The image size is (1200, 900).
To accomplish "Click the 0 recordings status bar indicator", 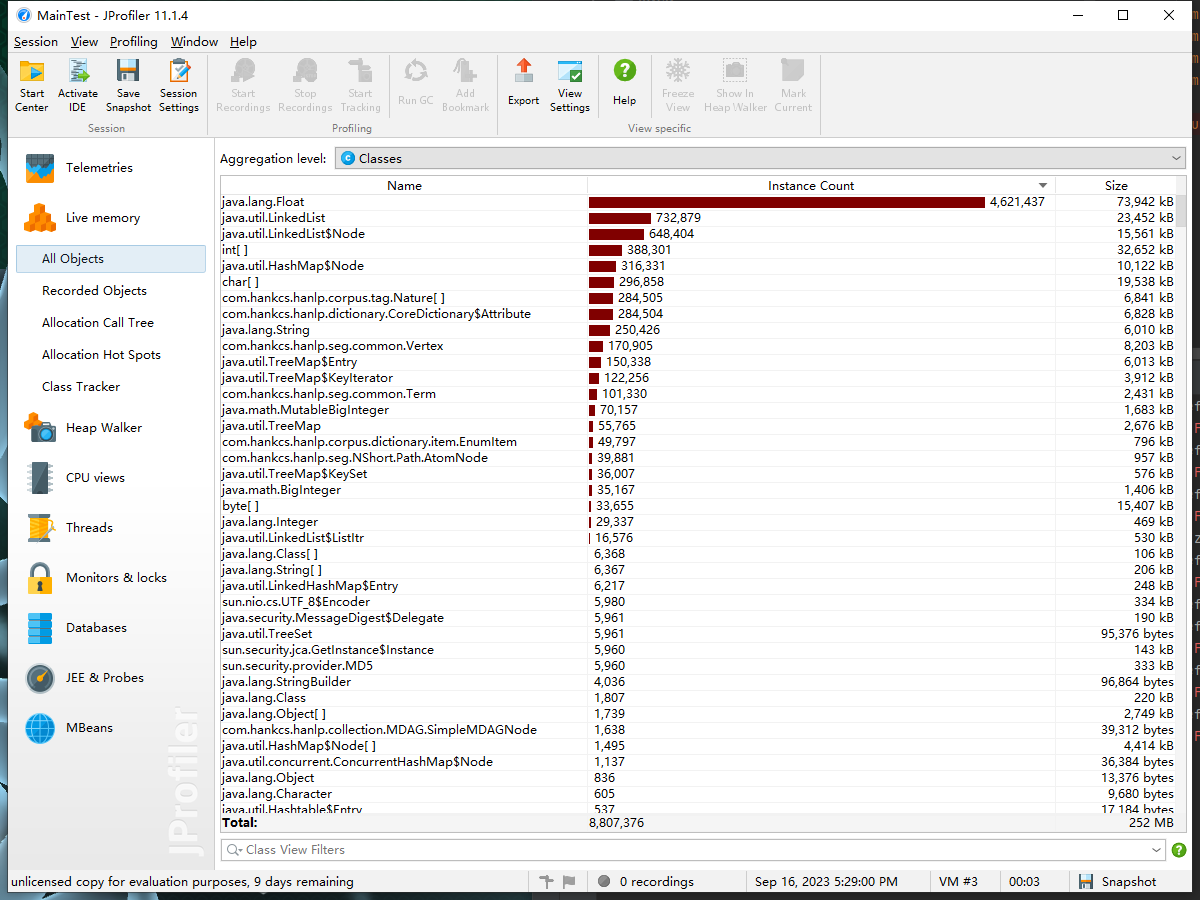I will point(646,882).
